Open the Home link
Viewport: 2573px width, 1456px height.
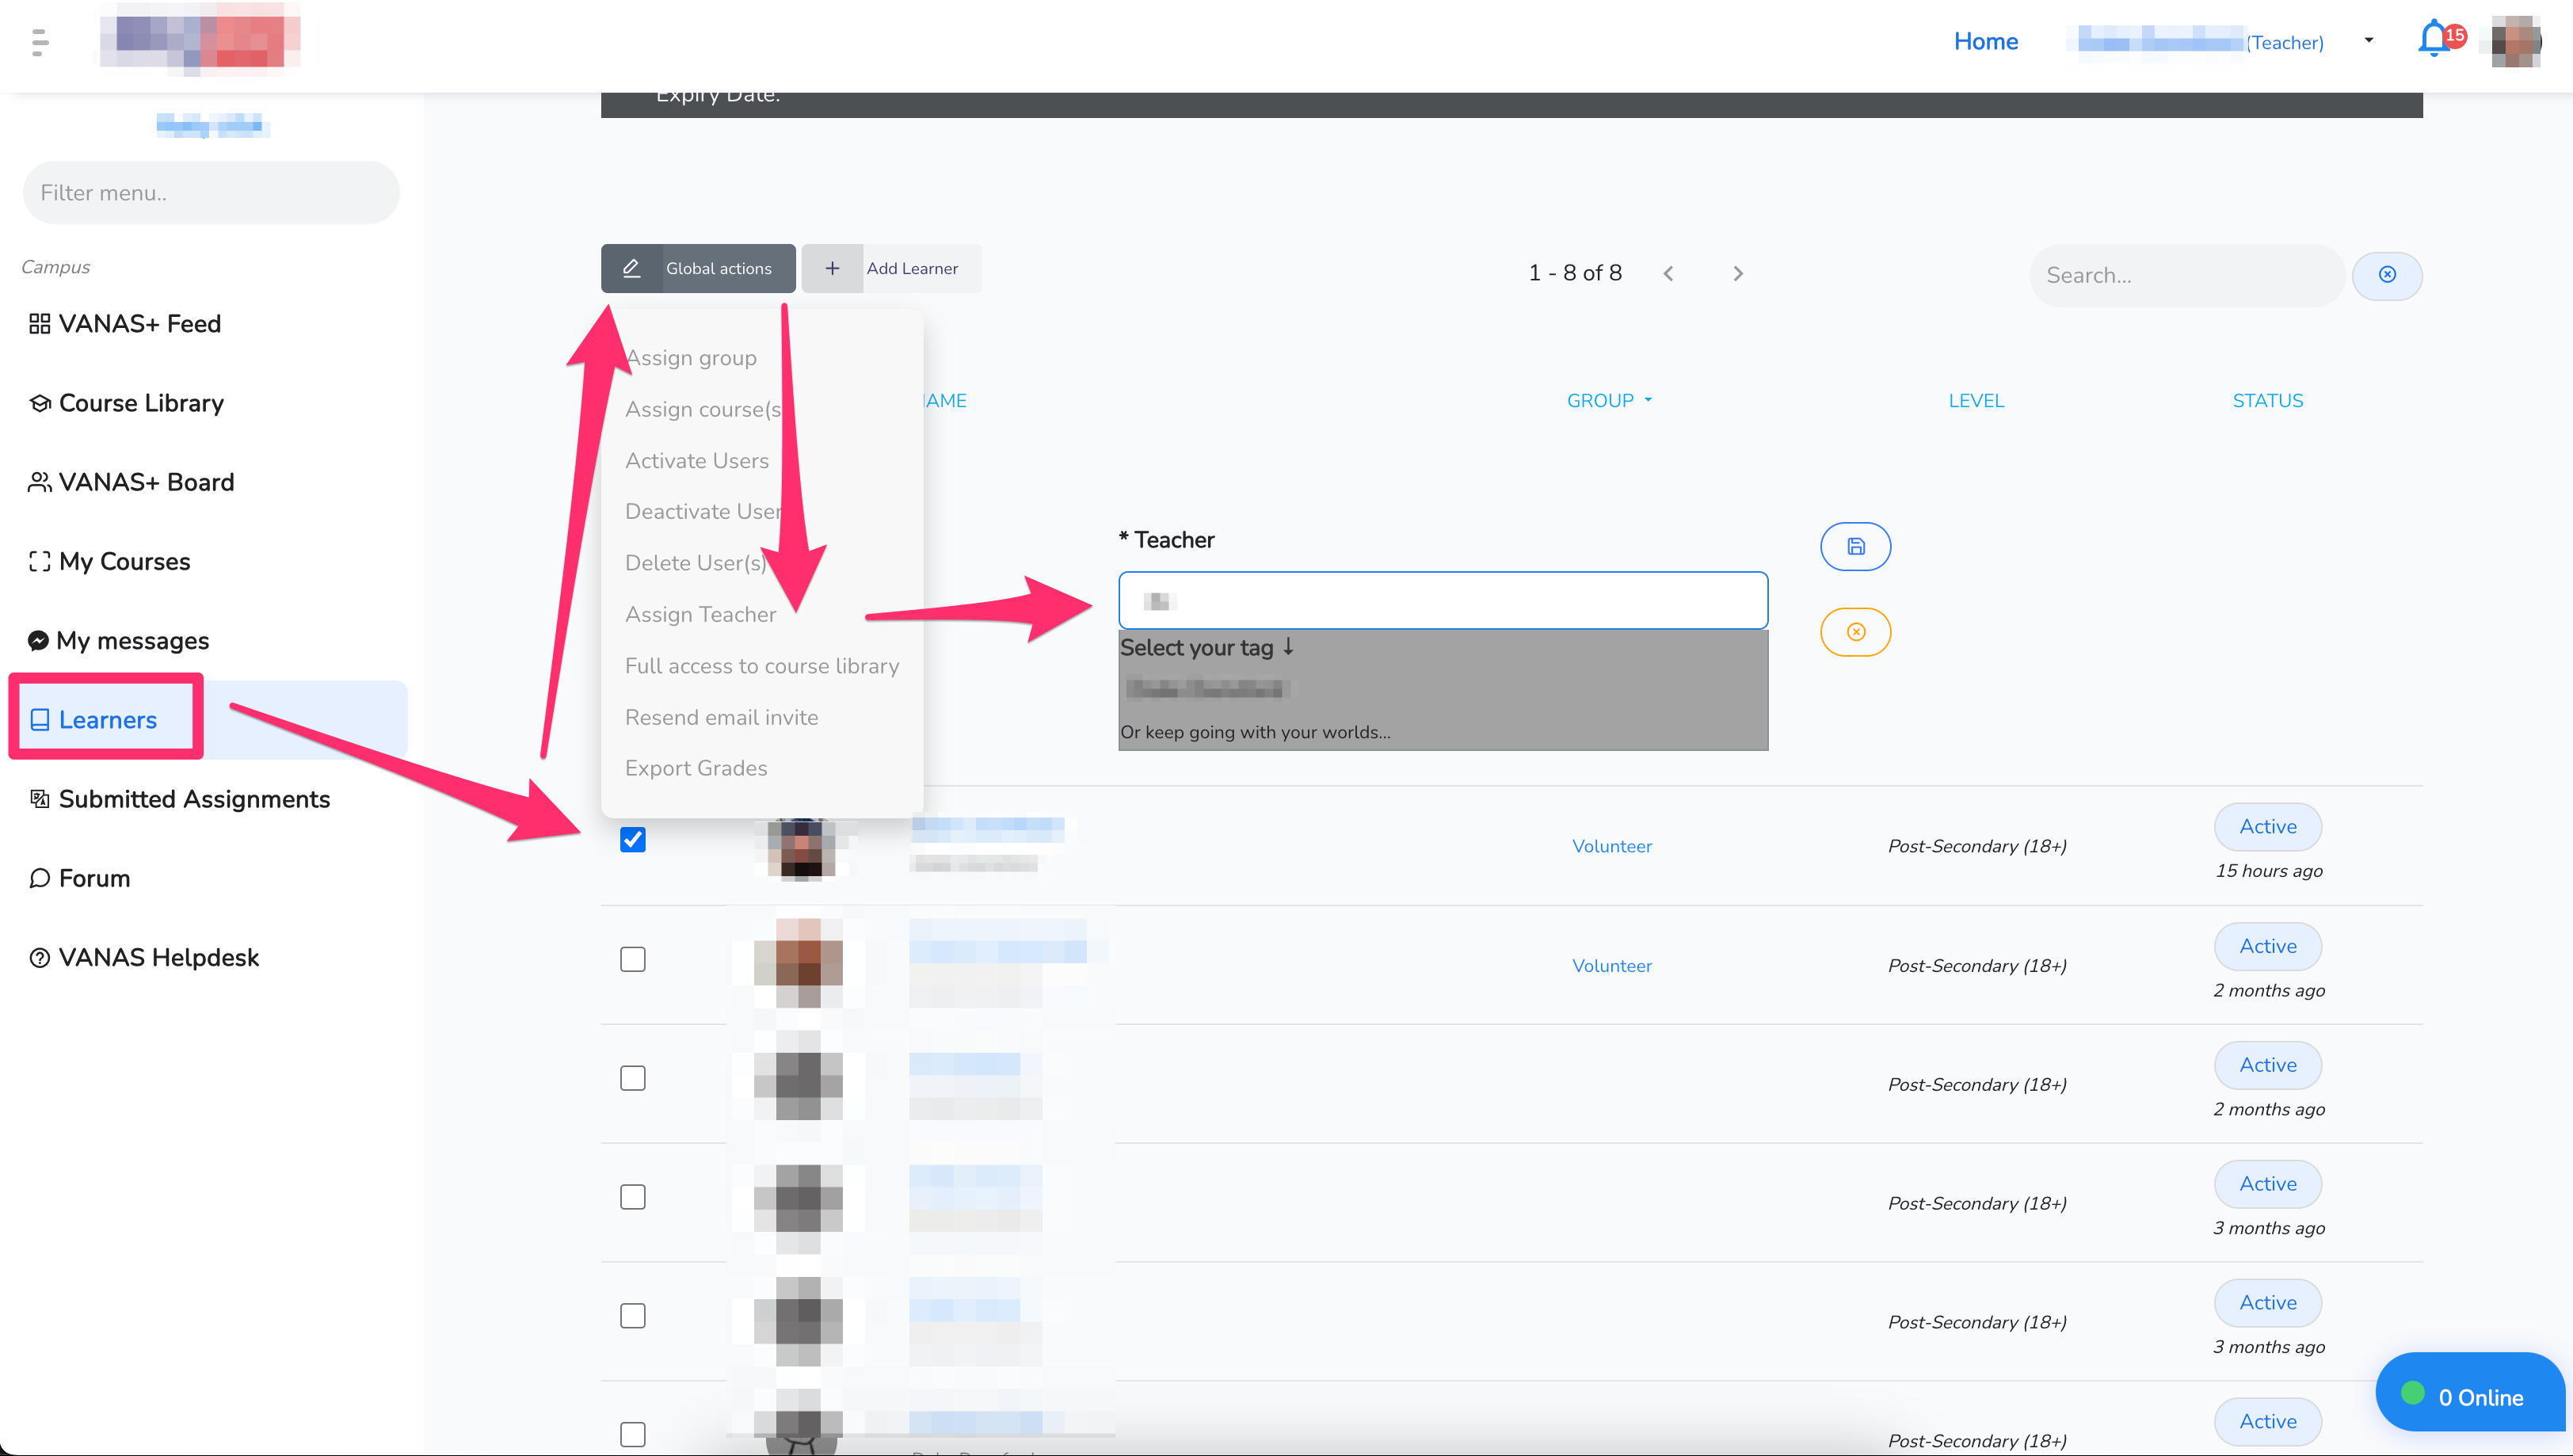pos(1985,41)
